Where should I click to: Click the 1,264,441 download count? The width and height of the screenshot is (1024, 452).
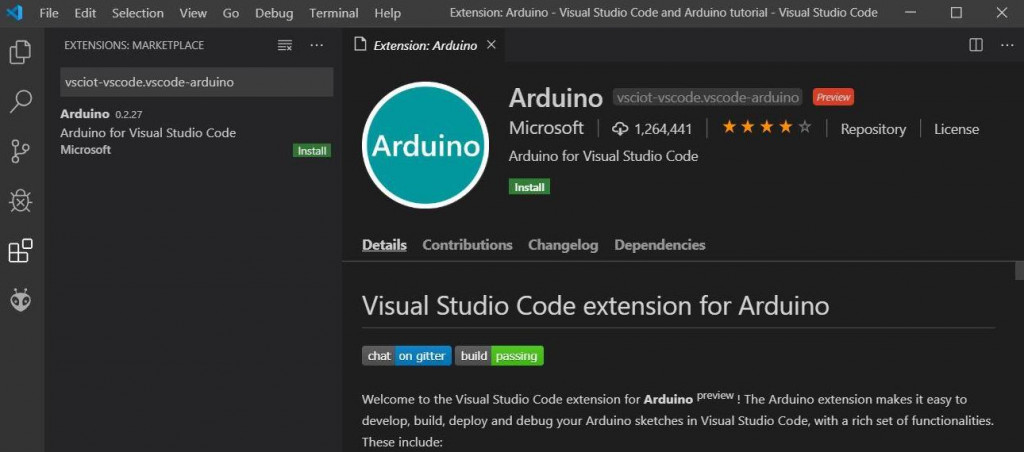tap(663, 129)
